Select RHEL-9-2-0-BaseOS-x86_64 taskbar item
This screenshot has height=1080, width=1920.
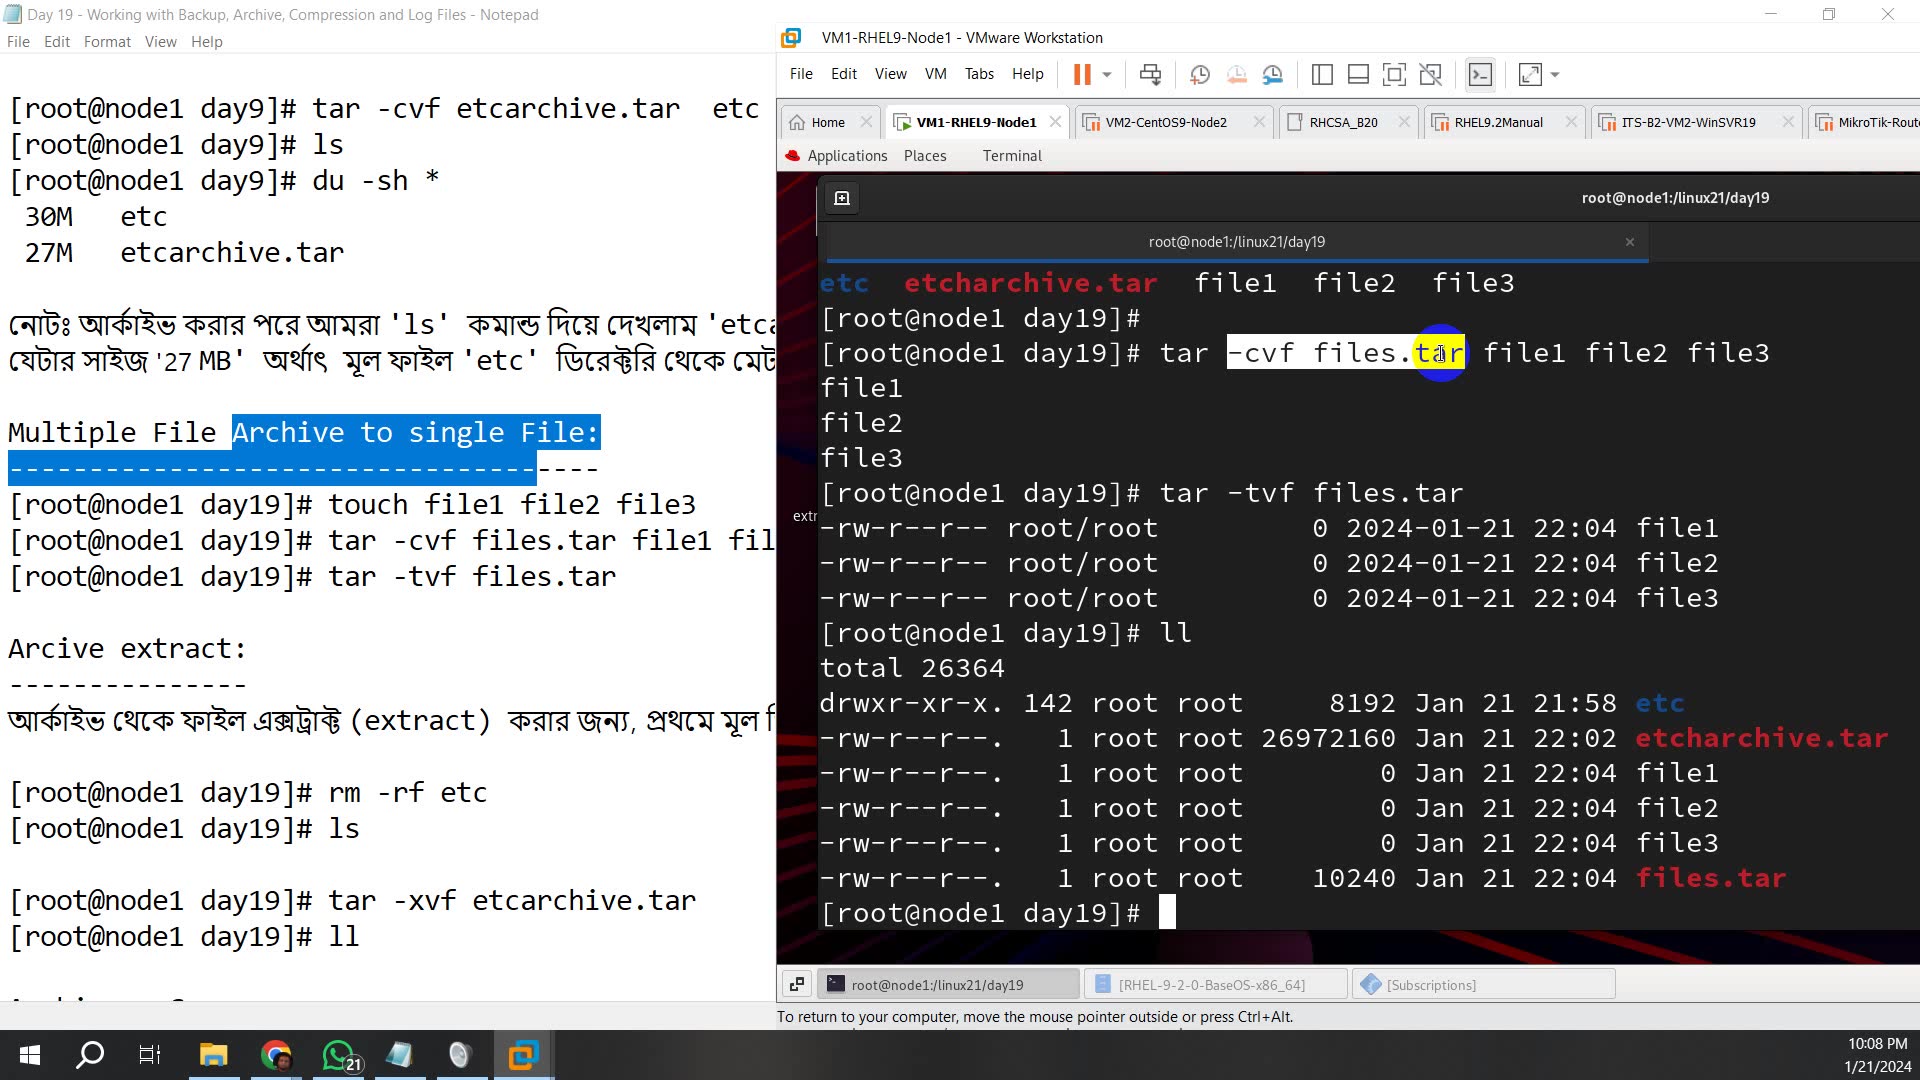1216,984
